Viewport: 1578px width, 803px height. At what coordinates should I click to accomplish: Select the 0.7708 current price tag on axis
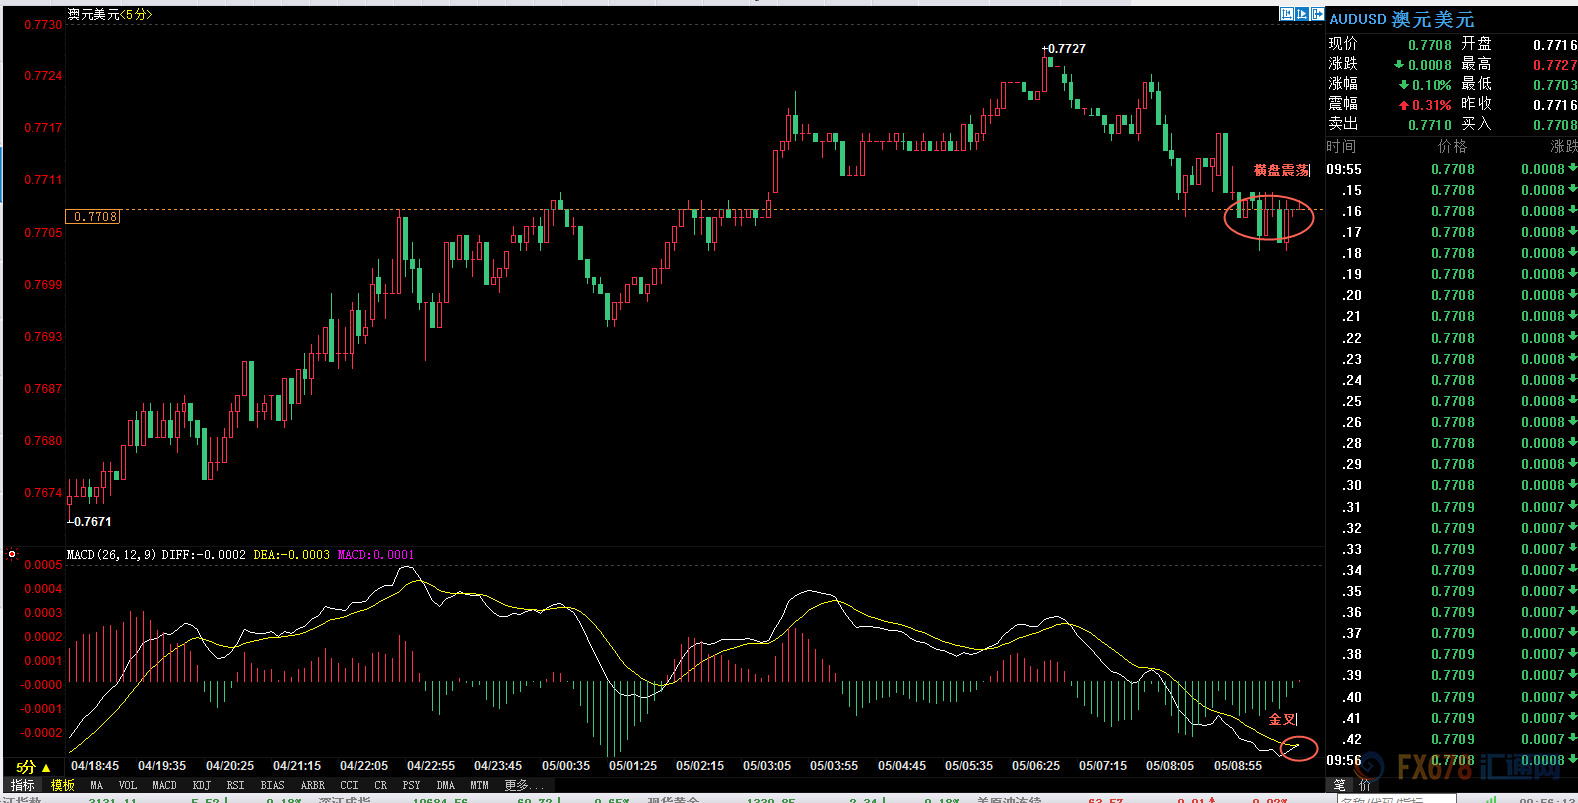(x=93, y=217)
